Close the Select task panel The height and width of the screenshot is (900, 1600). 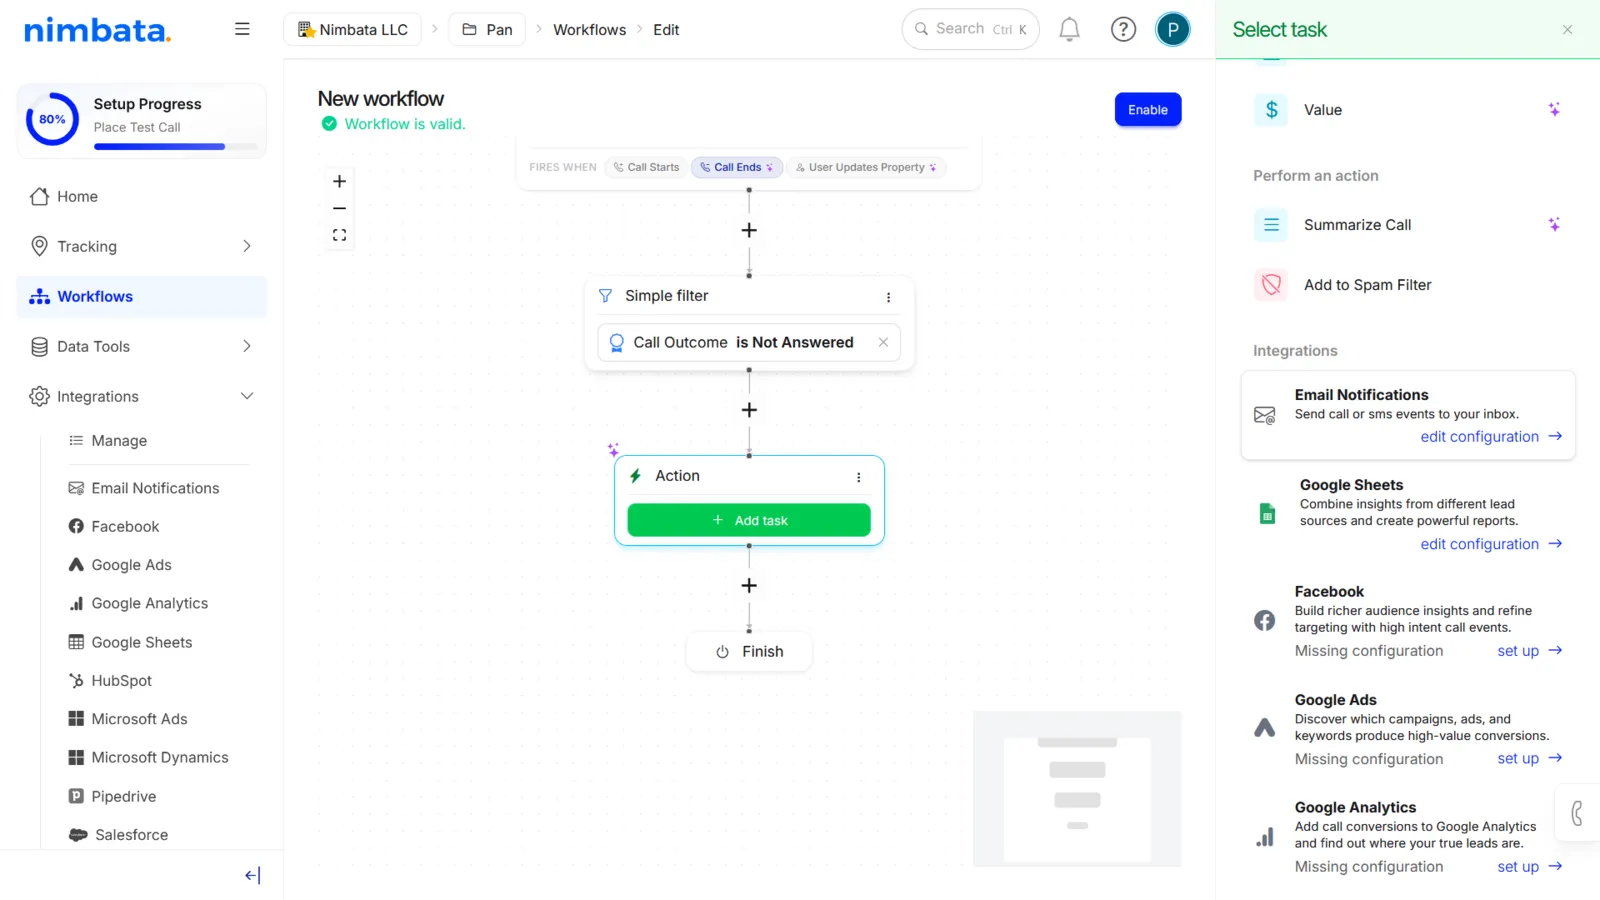[1567, 30]
